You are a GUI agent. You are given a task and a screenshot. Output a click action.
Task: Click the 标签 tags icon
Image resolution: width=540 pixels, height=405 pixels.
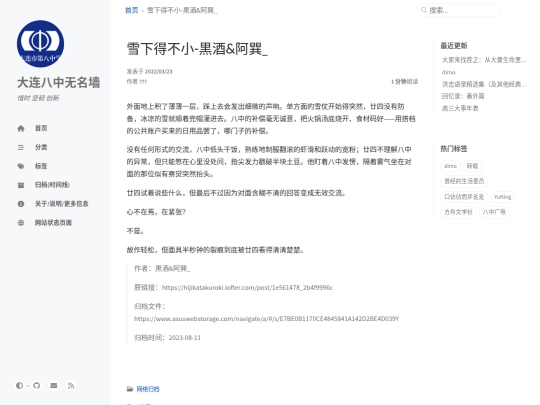pos(21,166)
